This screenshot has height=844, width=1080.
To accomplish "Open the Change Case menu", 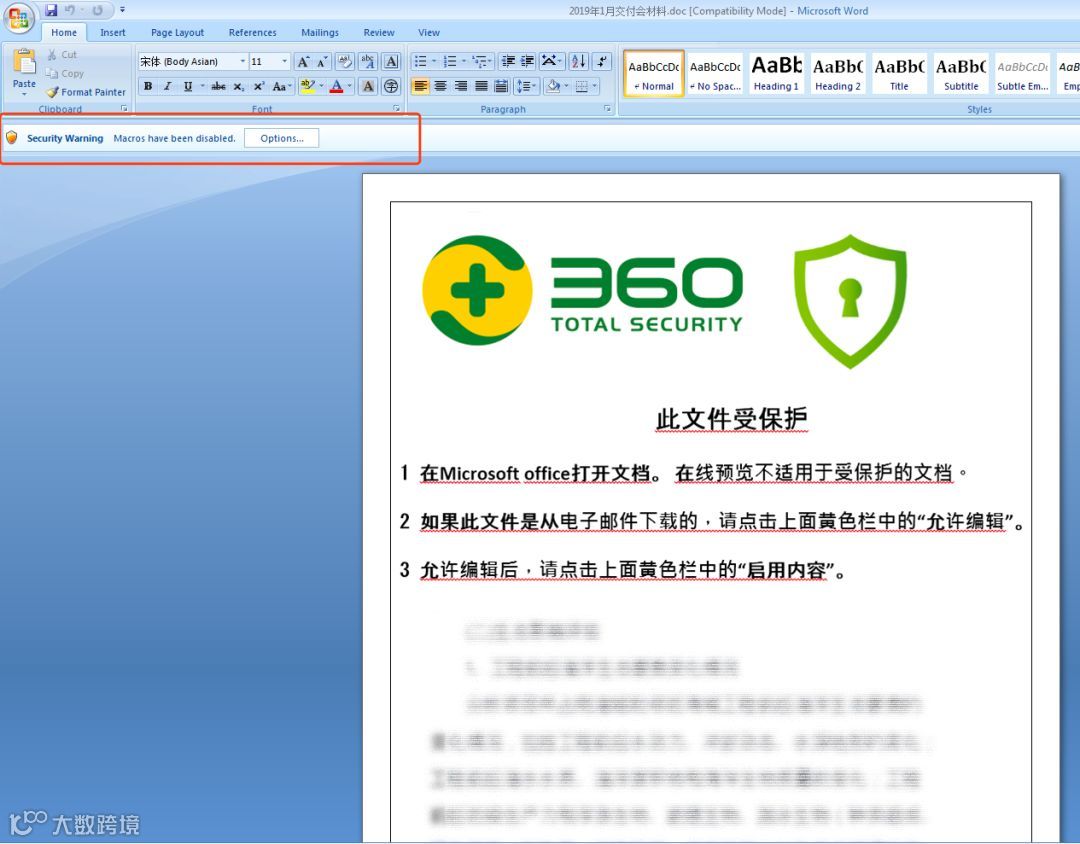I will [281, 86].
